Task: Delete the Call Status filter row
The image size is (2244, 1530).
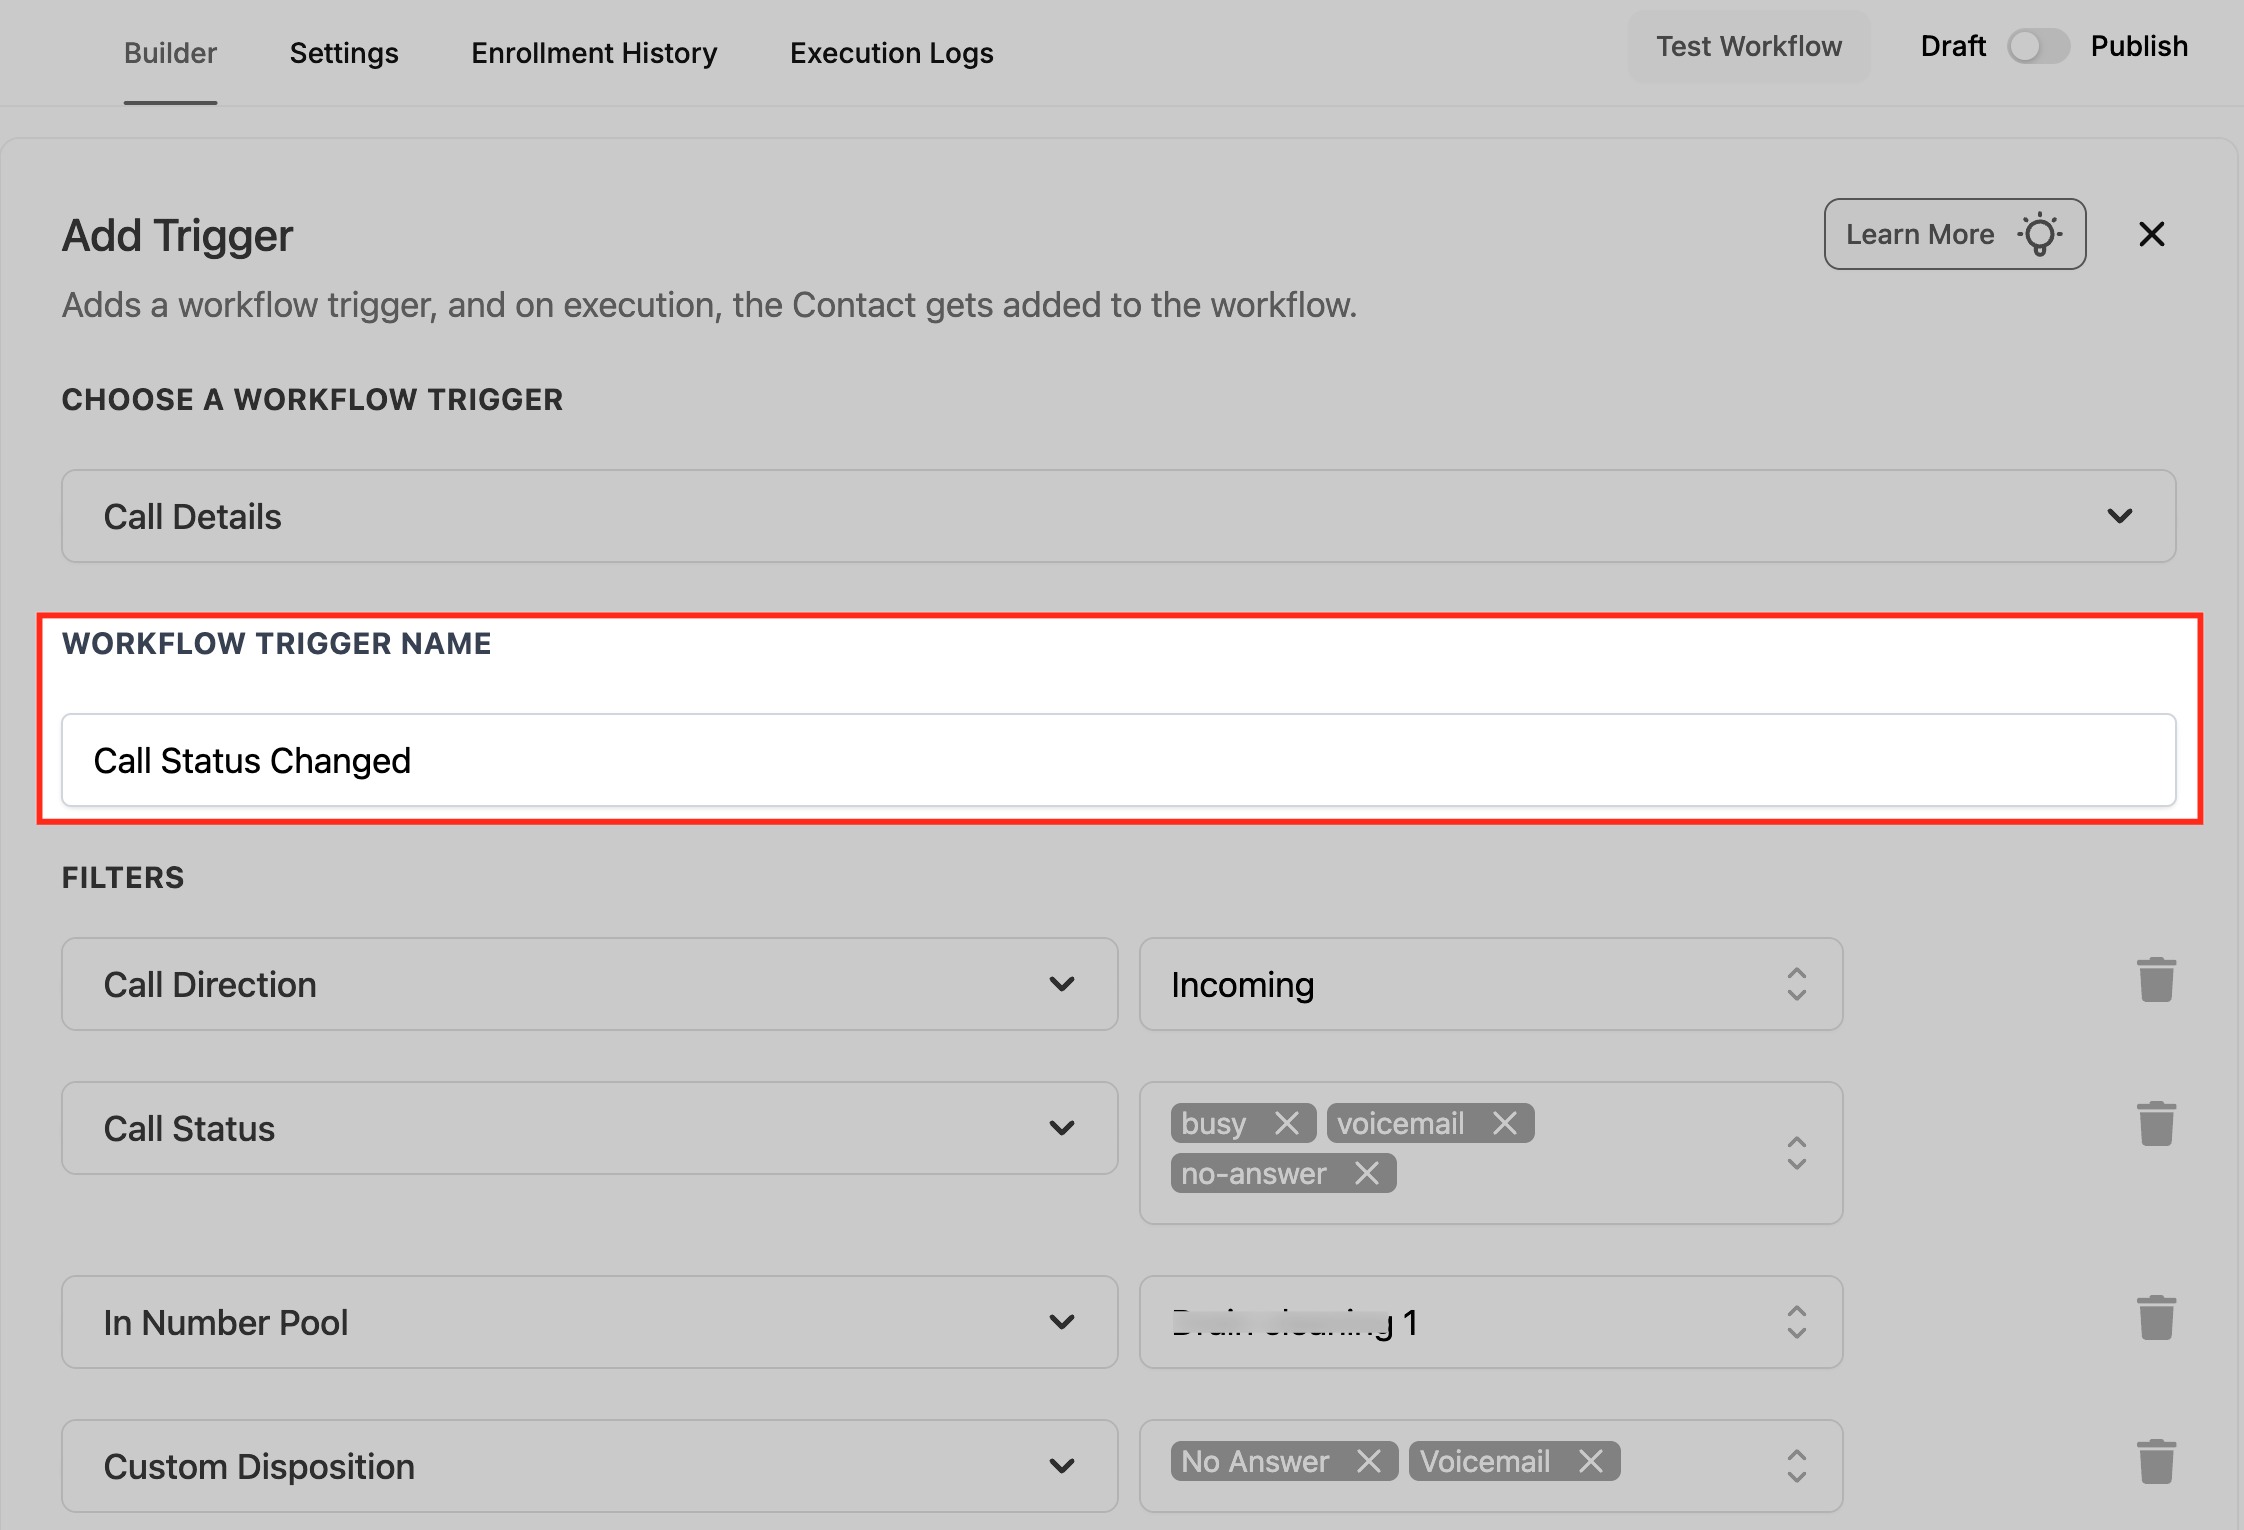Action: pyautogui.click(x=2156, y=1124)
